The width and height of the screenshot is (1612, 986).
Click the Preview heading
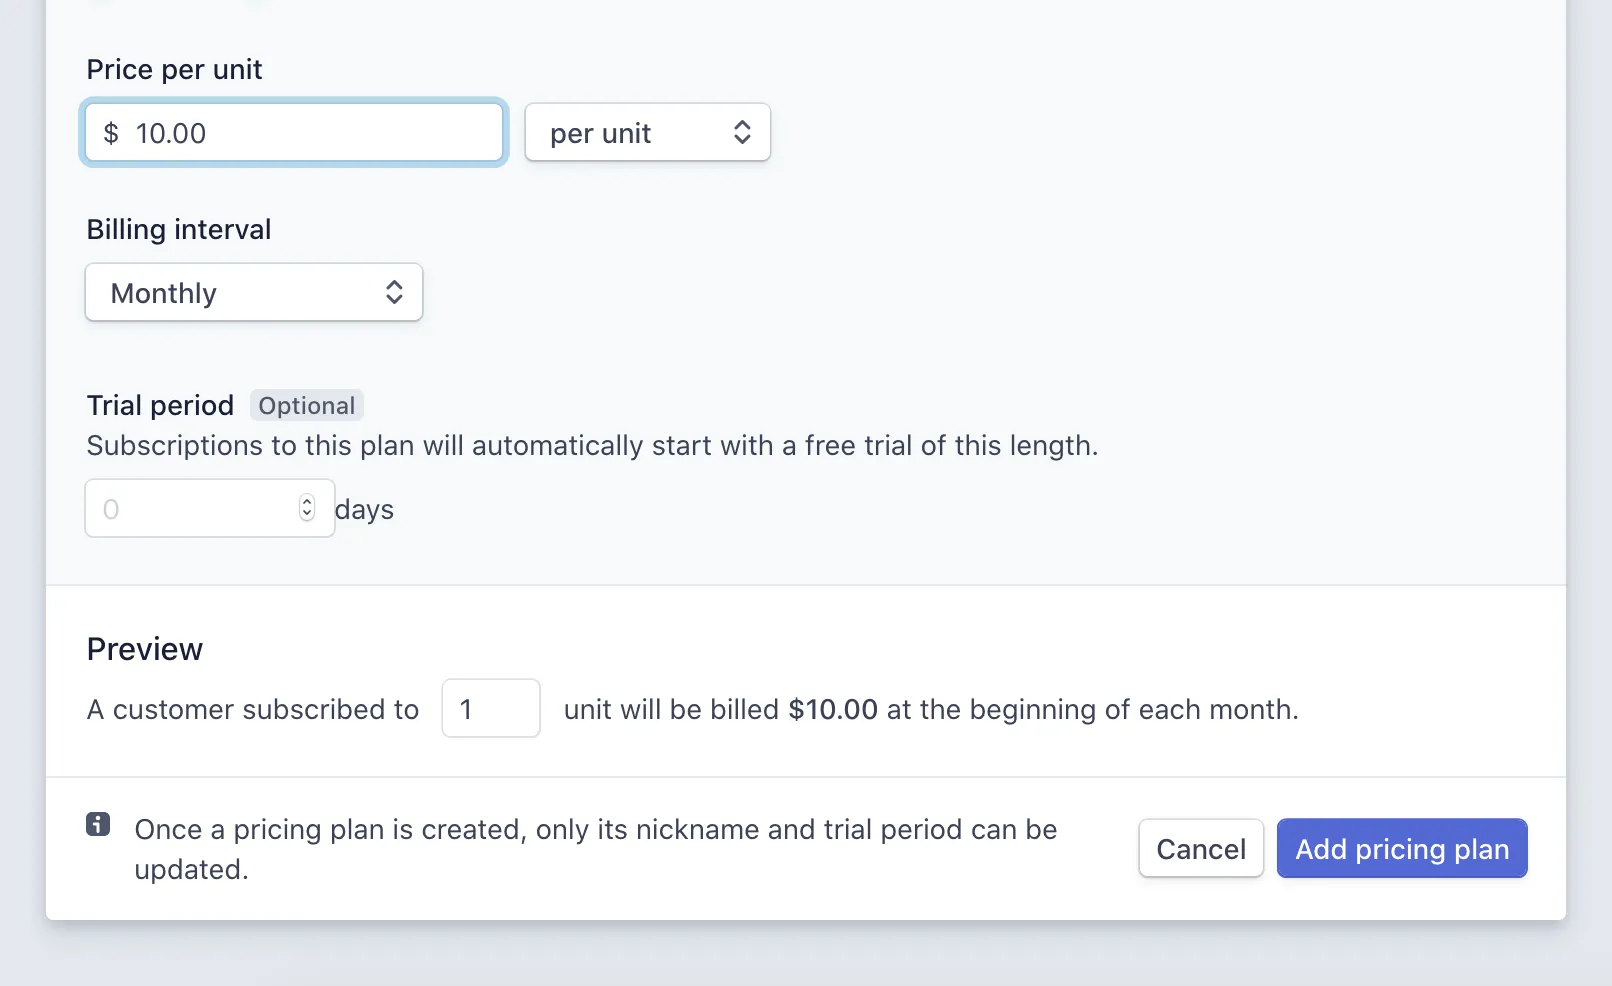tap(145, 649)
